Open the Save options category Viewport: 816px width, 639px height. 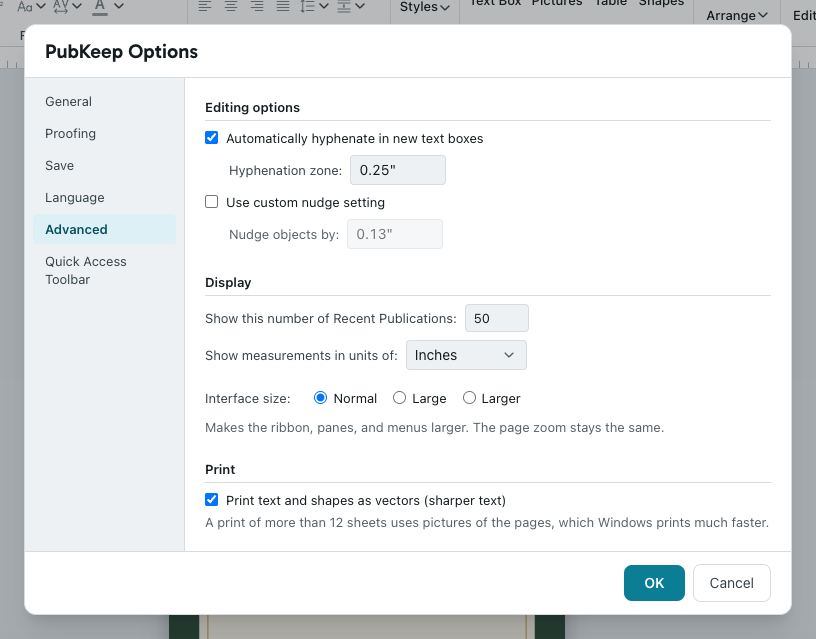tap(104, 165)
